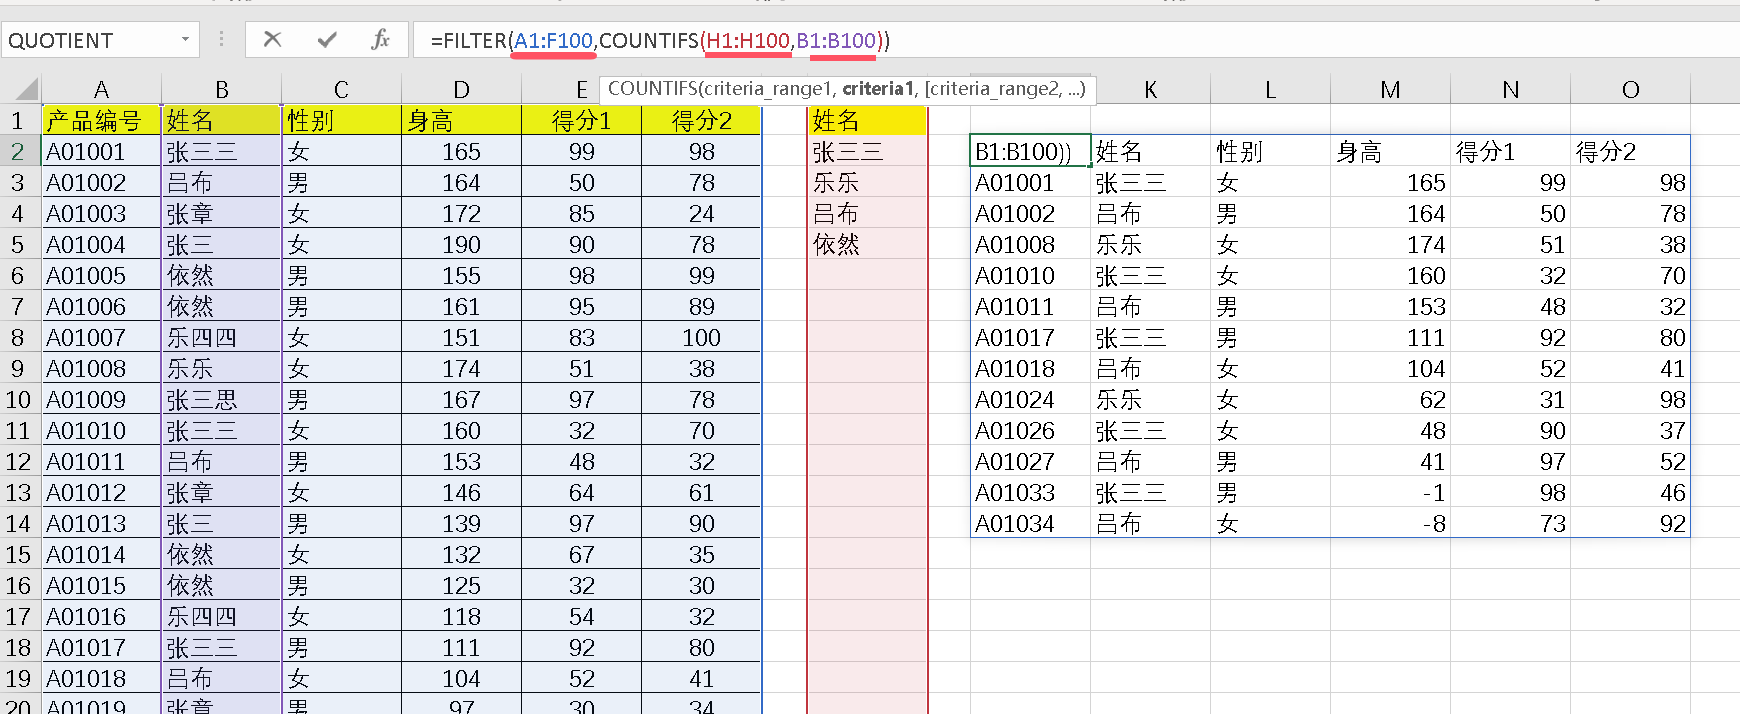Image resolution: width=1740 pixels, height=714 pixels.
Task: Select criteria cell 张三三 in column H
Action: [x=867, y=151]
